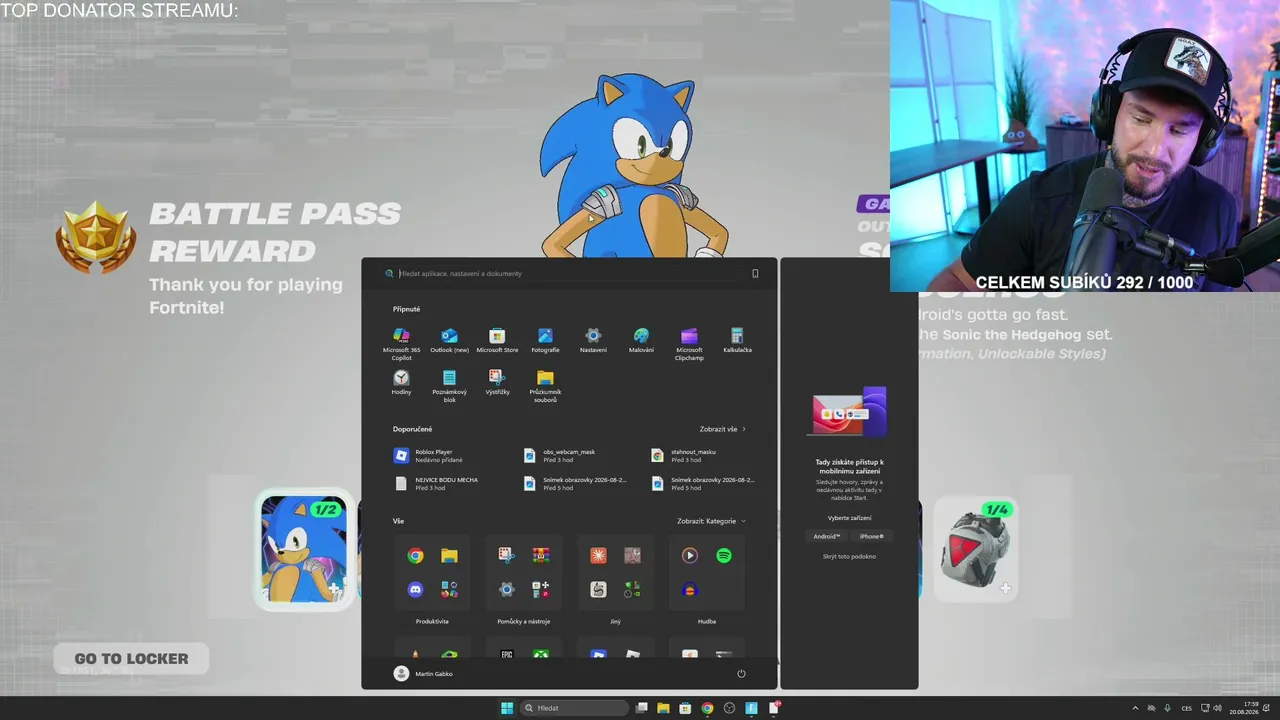
Task: Click the CES keyboard language indicator
Action: point(1187,708)
